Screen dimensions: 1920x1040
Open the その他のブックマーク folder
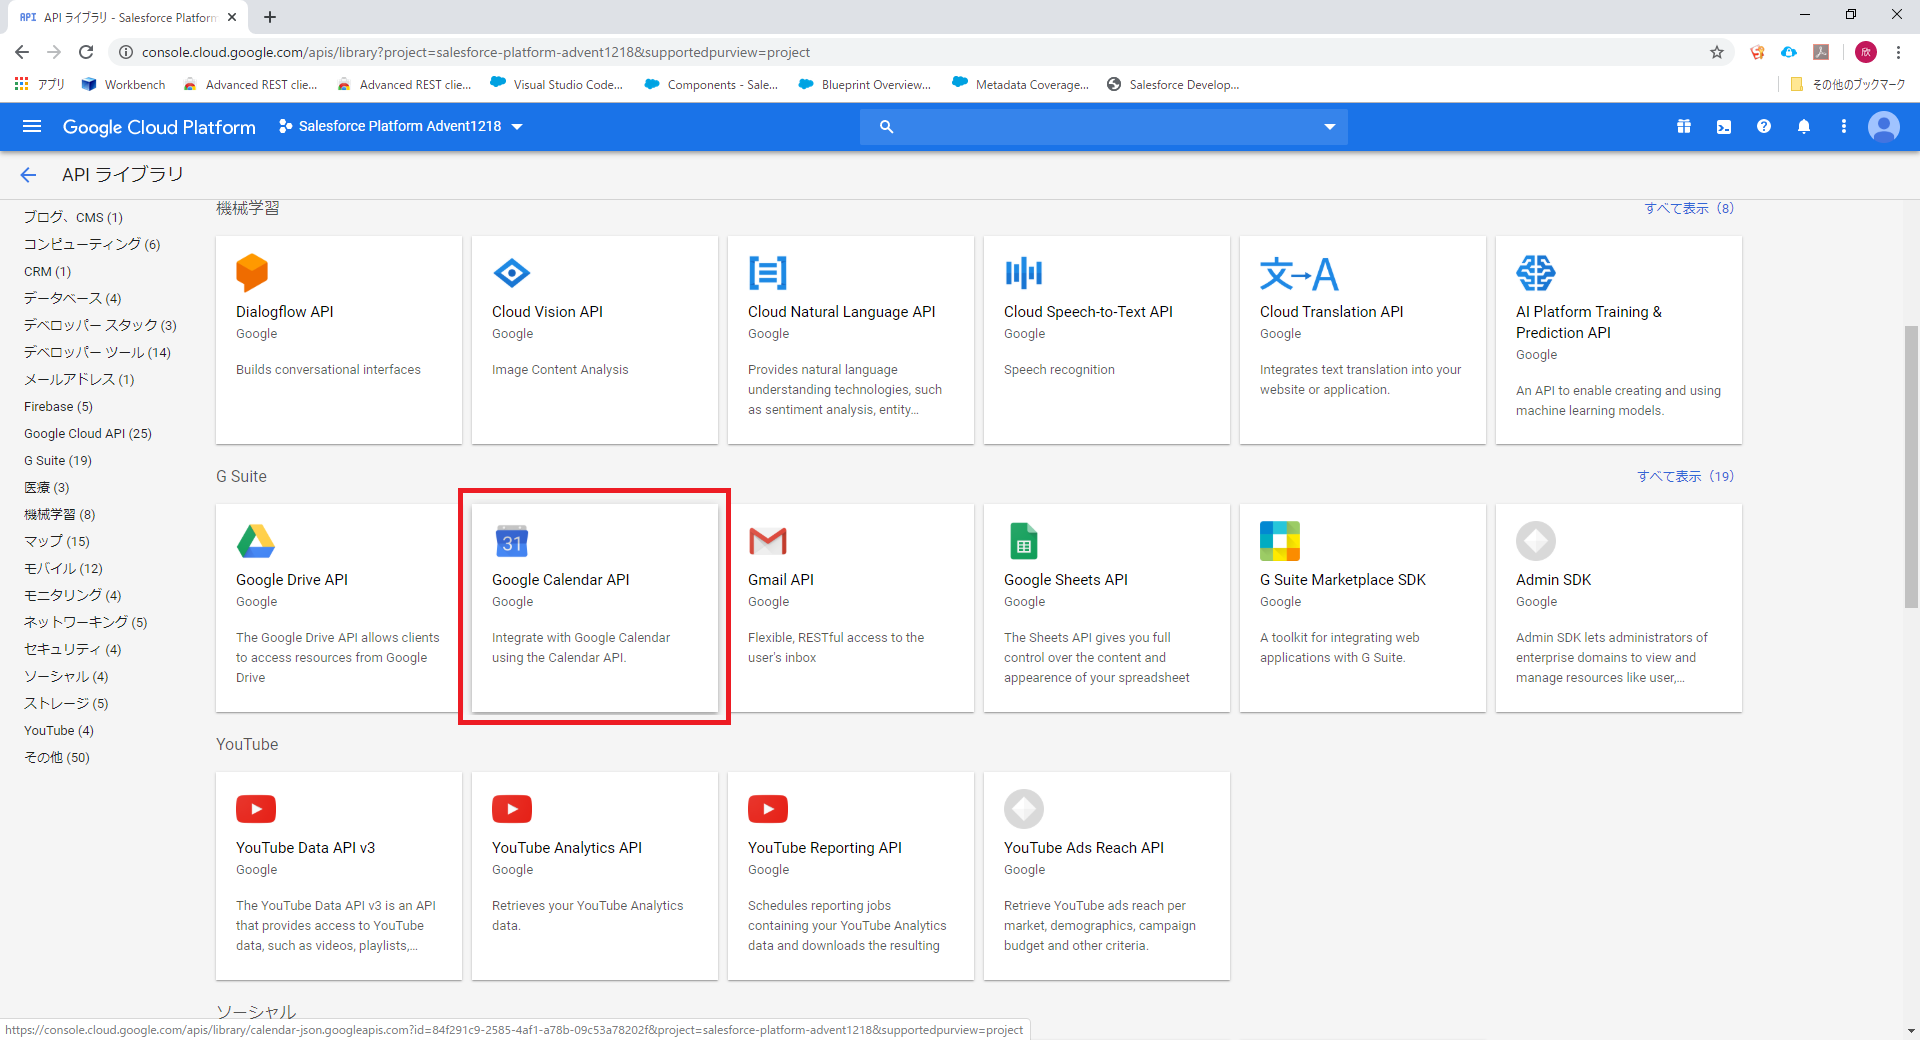1848,85
